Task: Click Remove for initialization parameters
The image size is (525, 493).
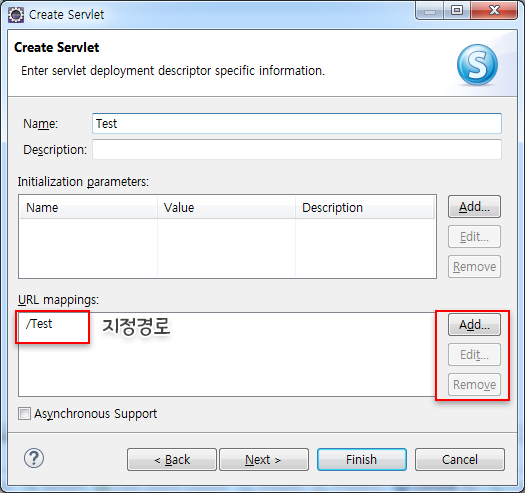Action: coord(474,267)
